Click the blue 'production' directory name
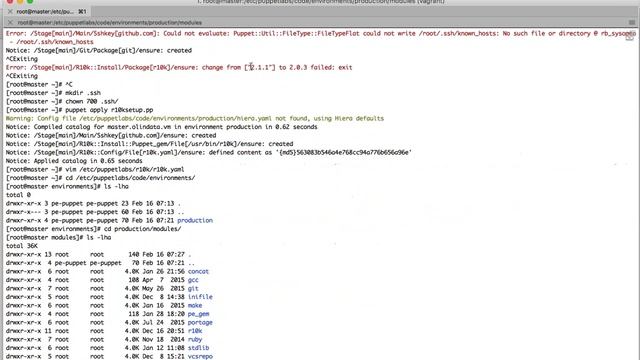 point(195,220)
